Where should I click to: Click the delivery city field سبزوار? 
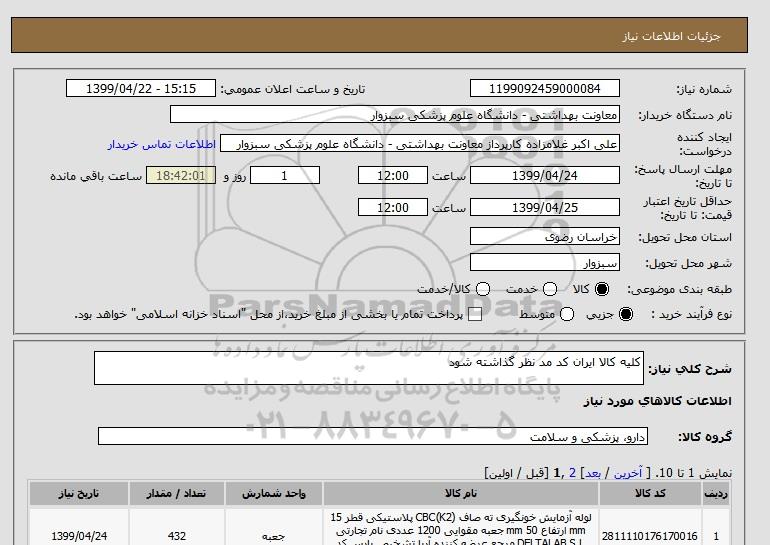[x=545, y=262]
